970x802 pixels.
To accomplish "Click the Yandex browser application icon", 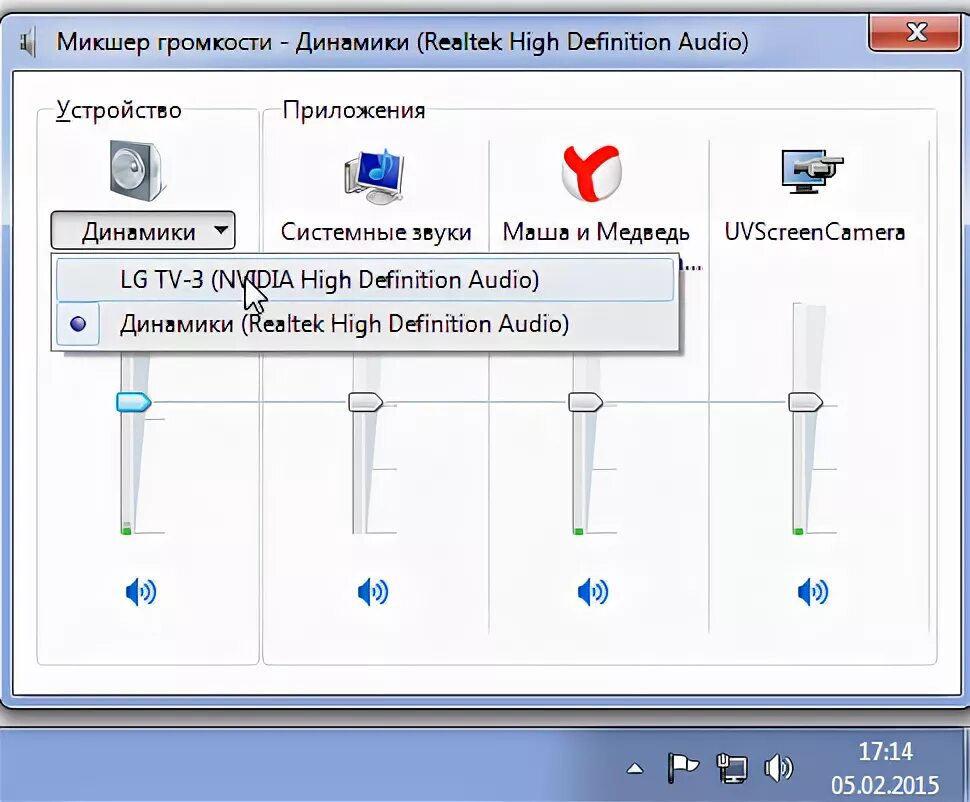I will tap(591, 172).
